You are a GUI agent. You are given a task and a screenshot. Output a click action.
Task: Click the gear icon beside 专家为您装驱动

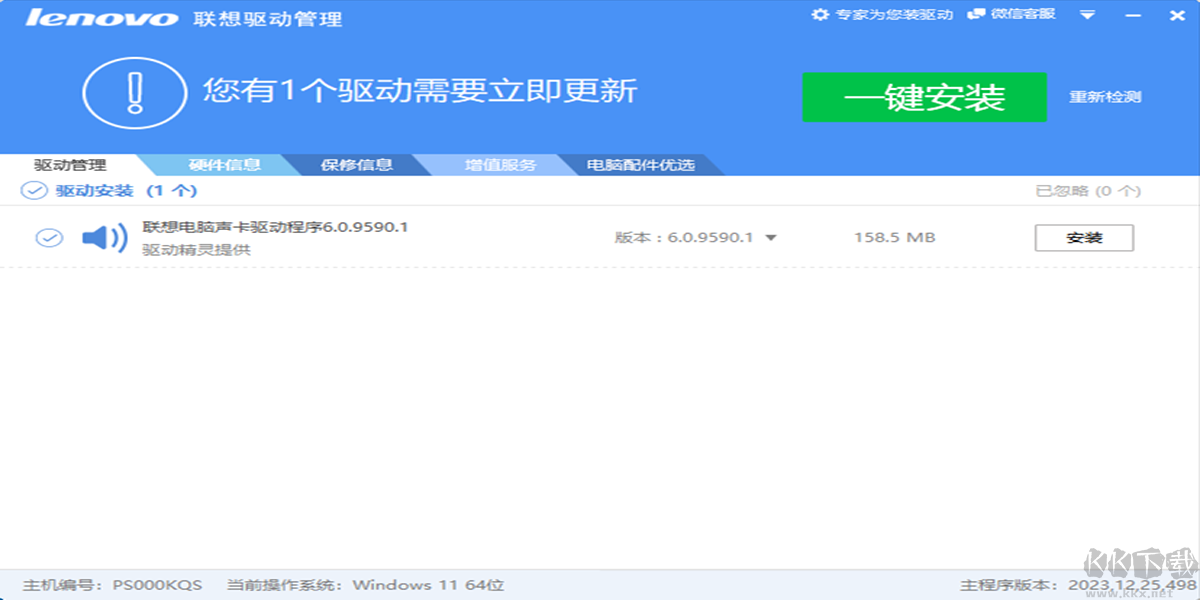(820, 15)
